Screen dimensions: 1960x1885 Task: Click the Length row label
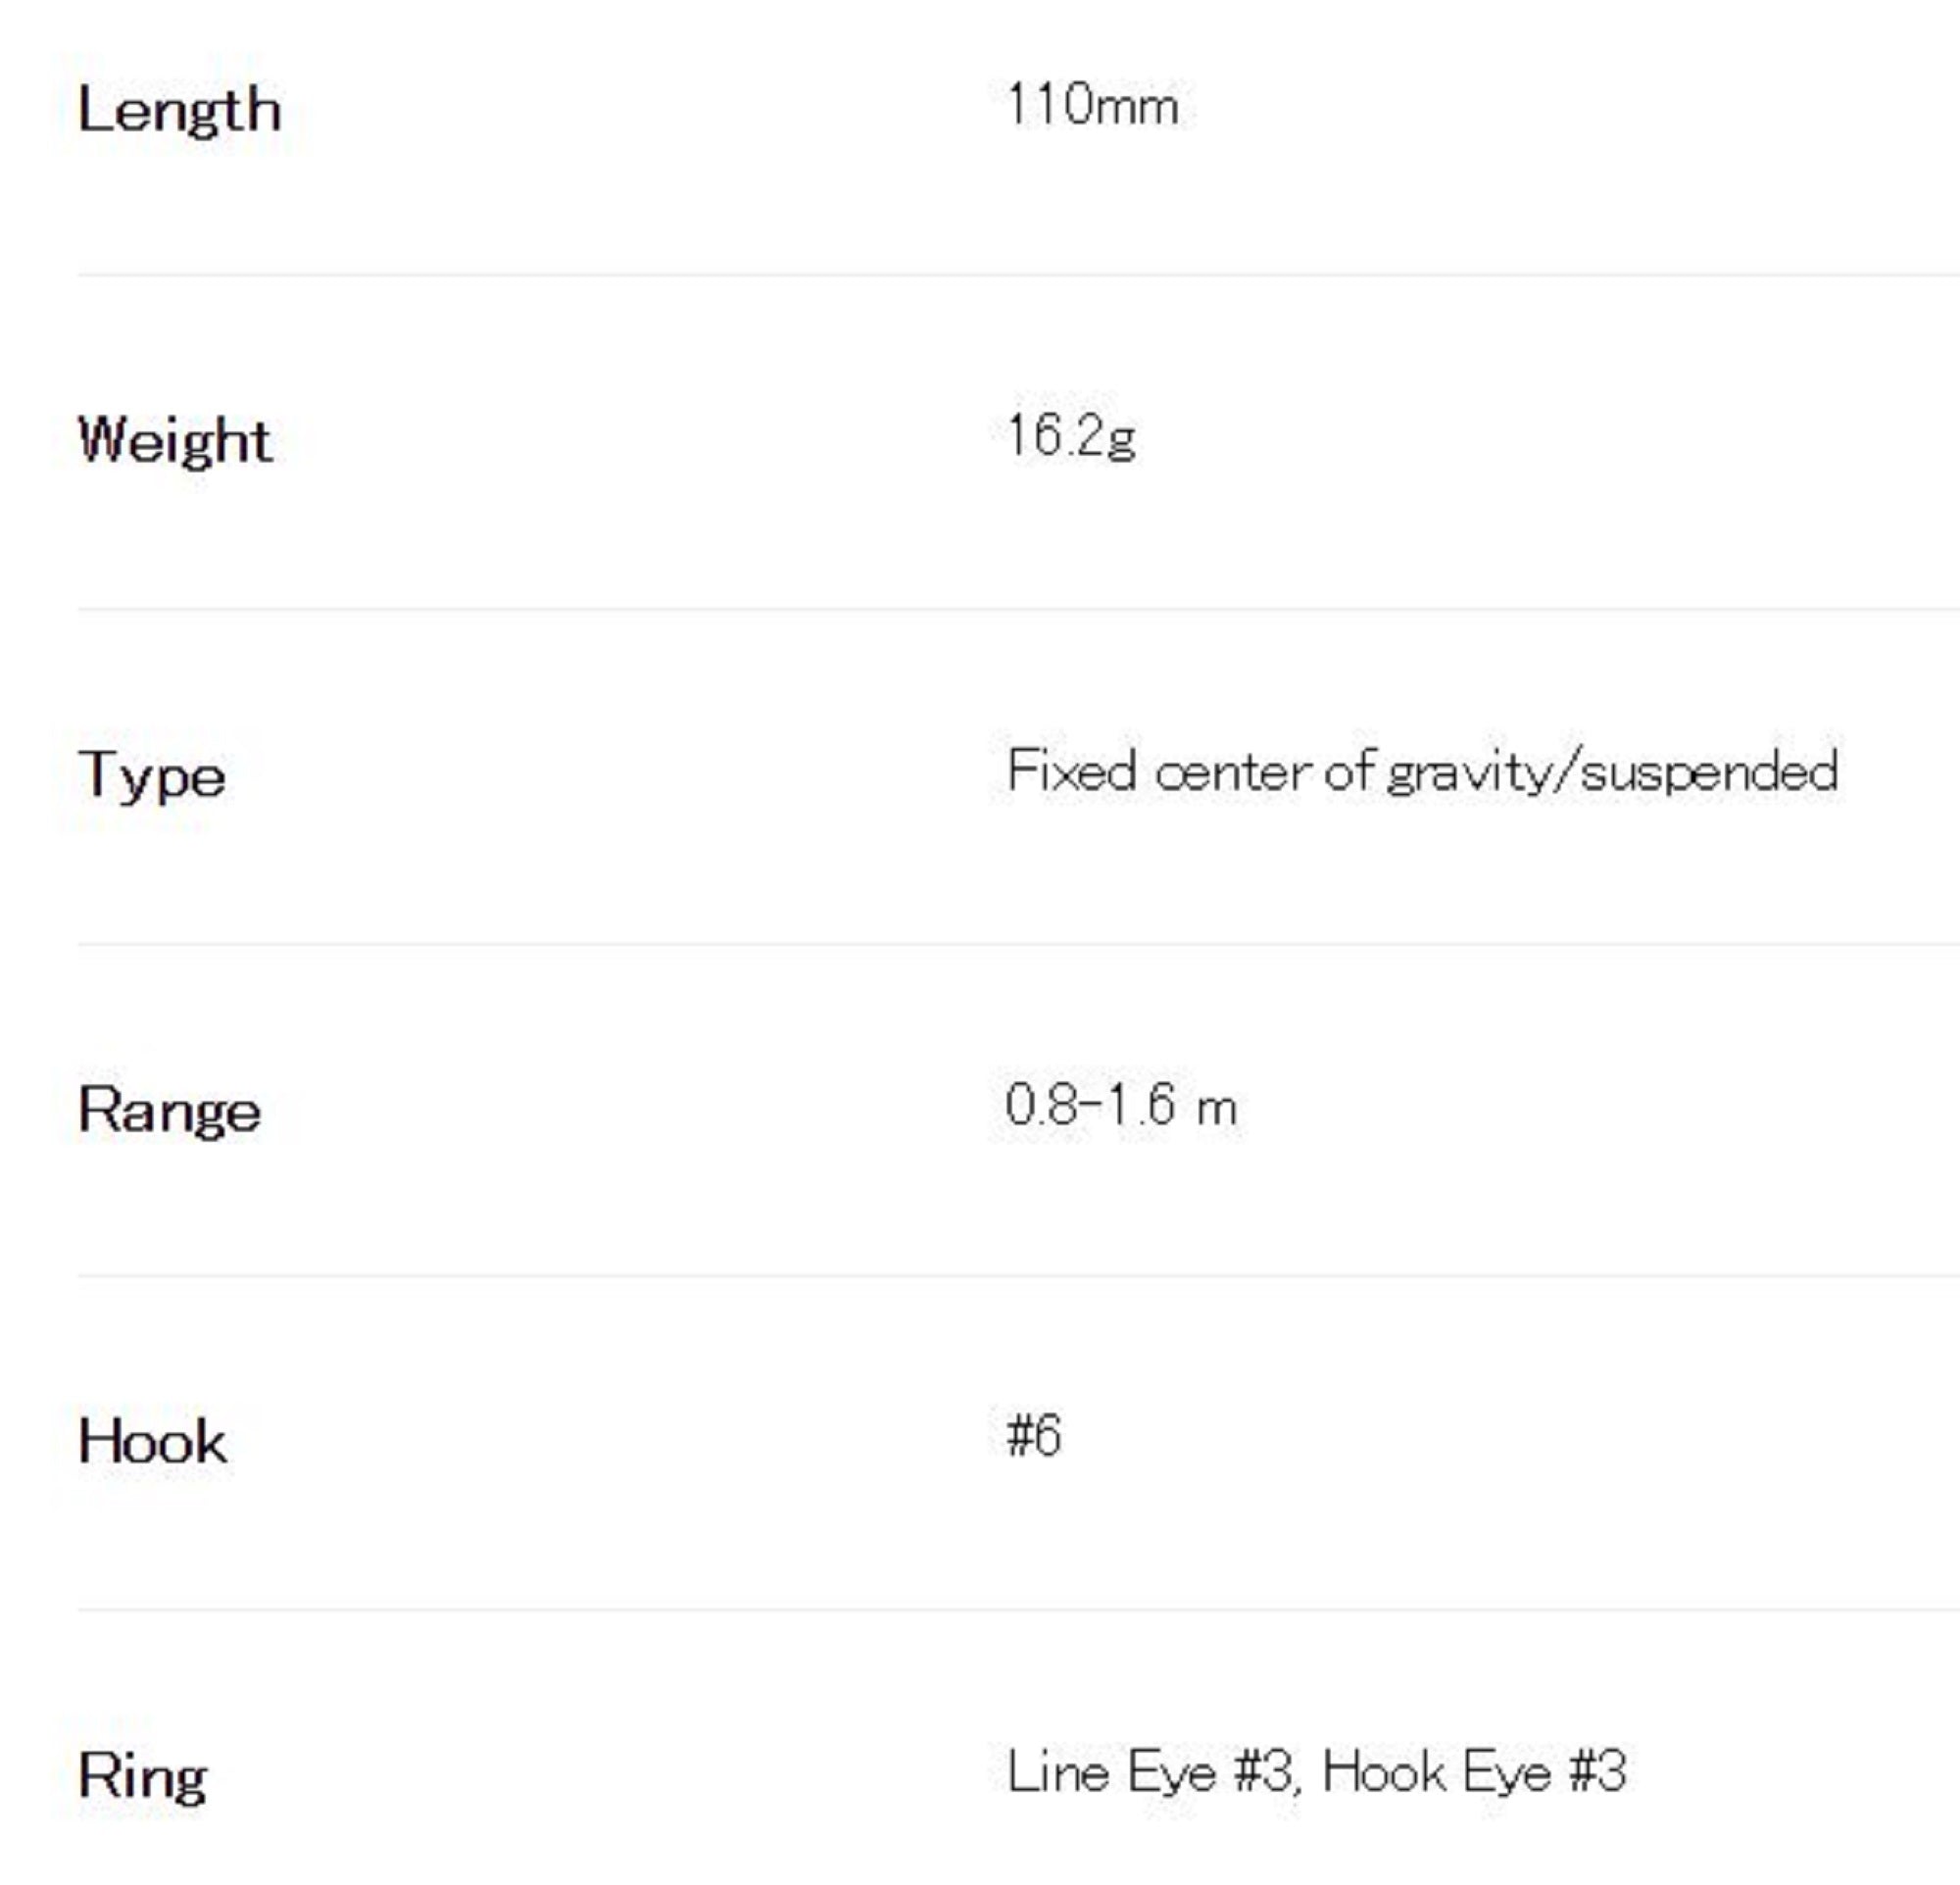179,110
